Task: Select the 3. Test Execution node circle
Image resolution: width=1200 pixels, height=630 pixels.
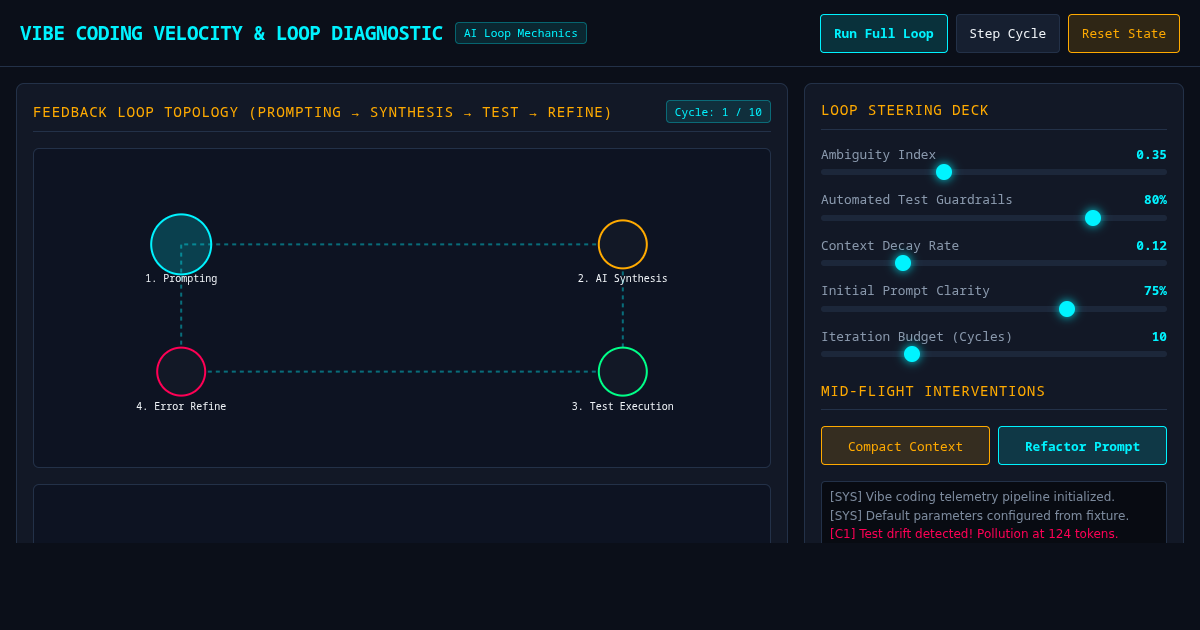Action: click(x=623, y=372)
